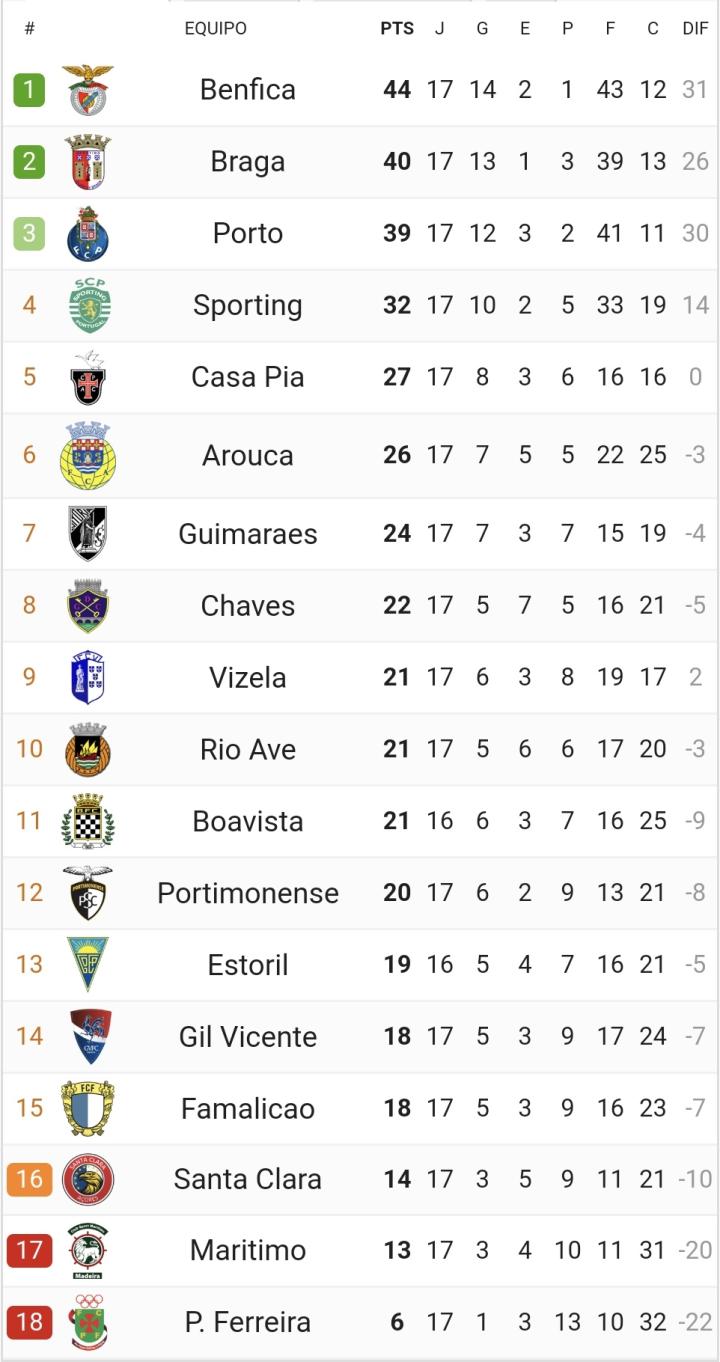Click the Maritimo club crest
The height and width of the screenshot is (1362, 720).
[x=88, y=1251]
